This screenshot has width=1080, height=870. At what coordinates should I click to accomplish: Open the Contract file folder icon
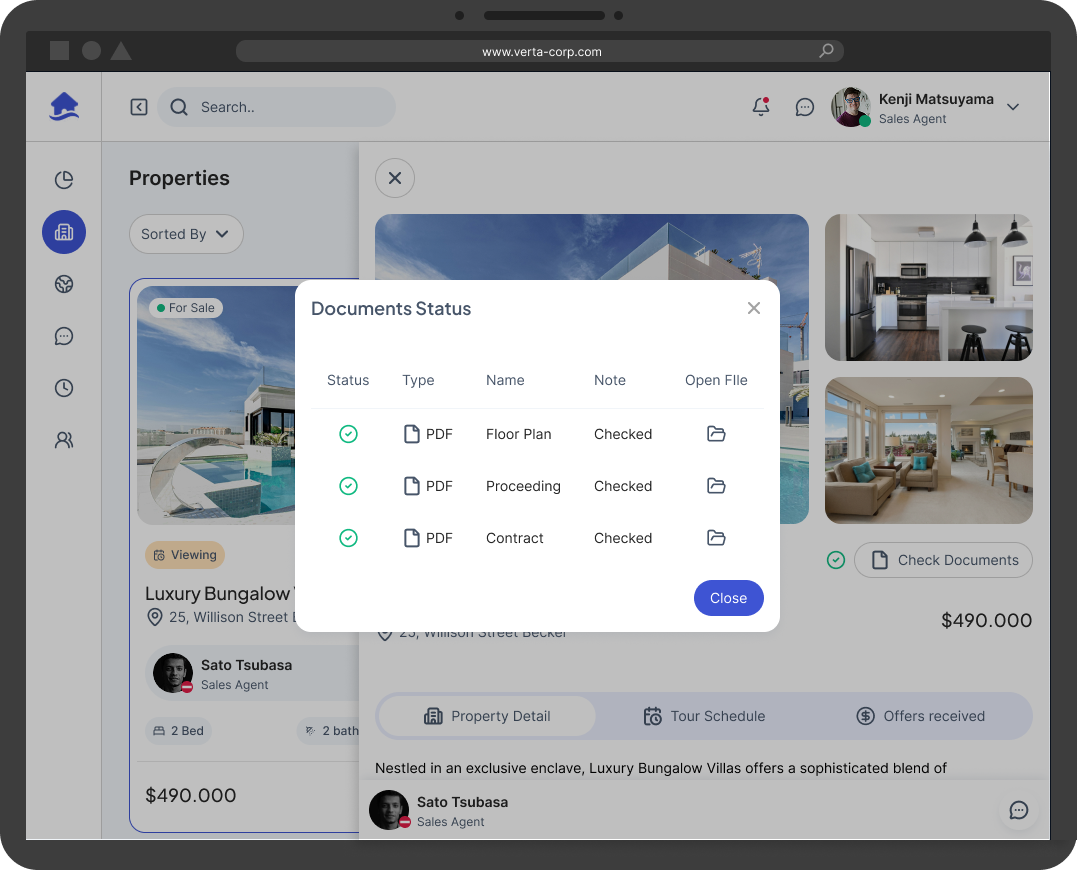716,538
